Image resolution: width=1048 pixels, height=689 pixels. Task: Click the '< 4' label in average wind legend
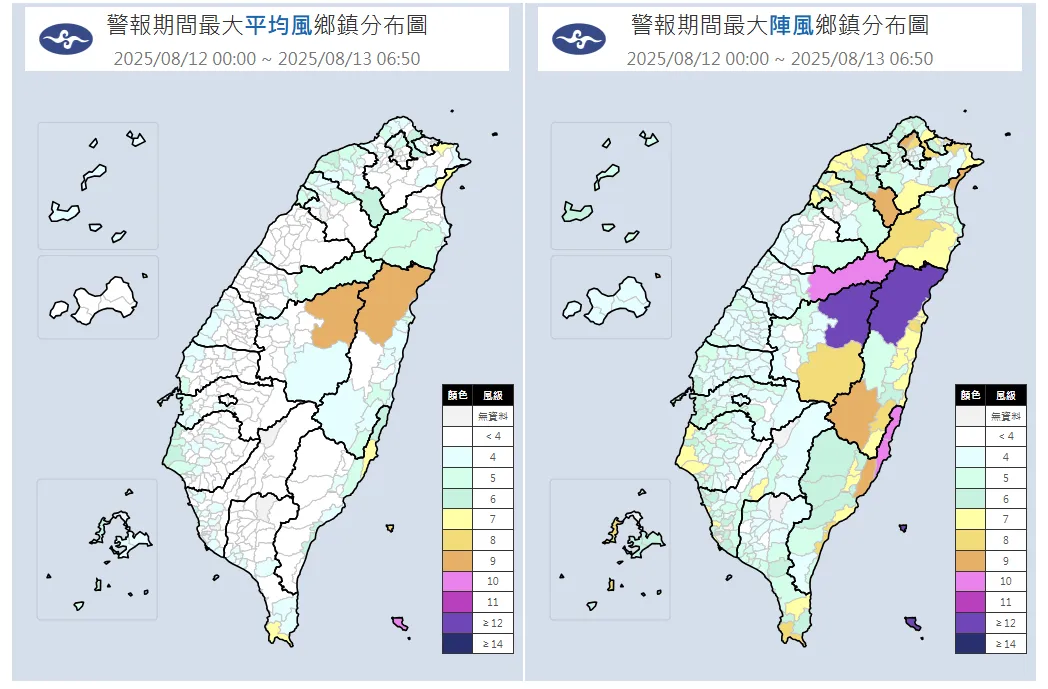tap(493, 436)
